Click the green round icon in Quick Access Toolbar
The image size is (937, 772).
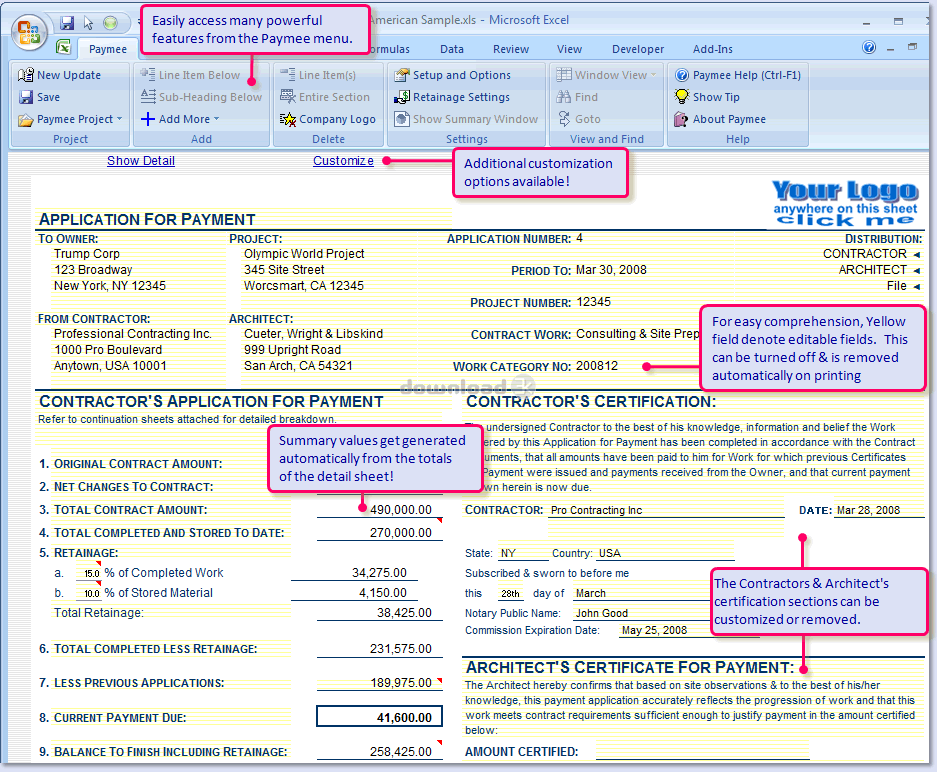pyautogui.click(x=111, y=23)
